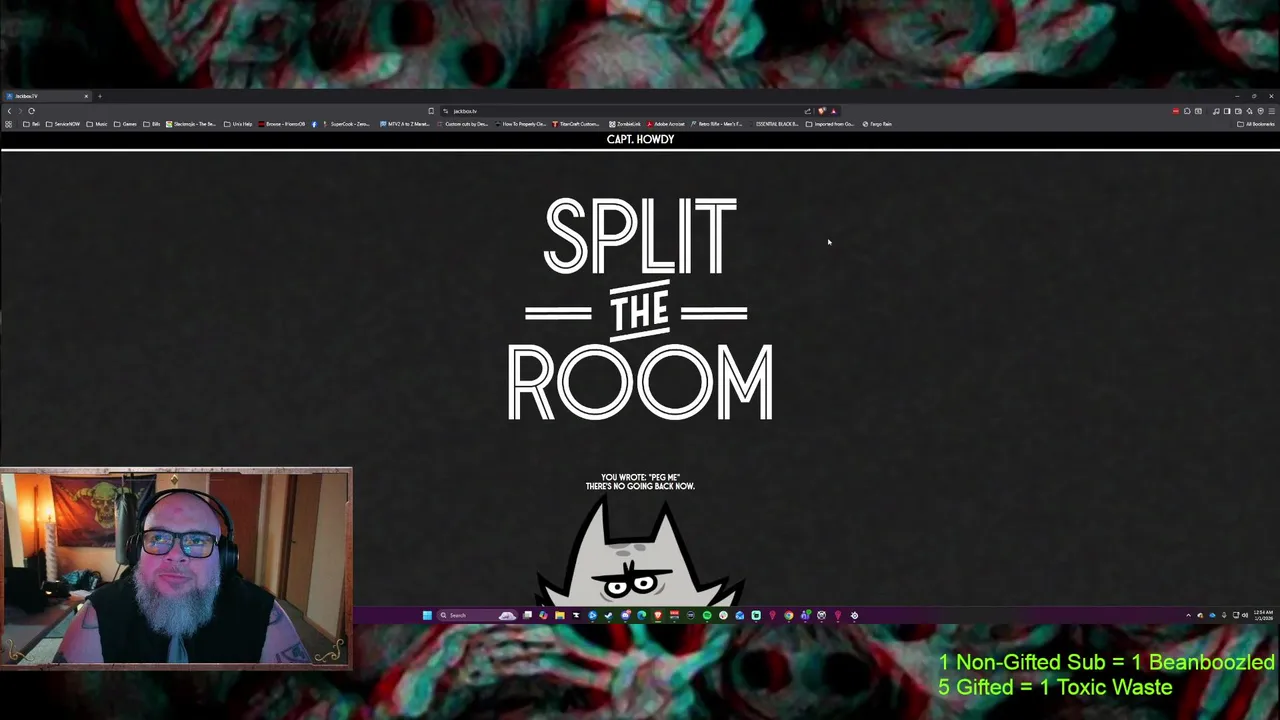Expand the Games bookmarks folder
This screenshot has height=720, width=1280.
tap(125, 124)
